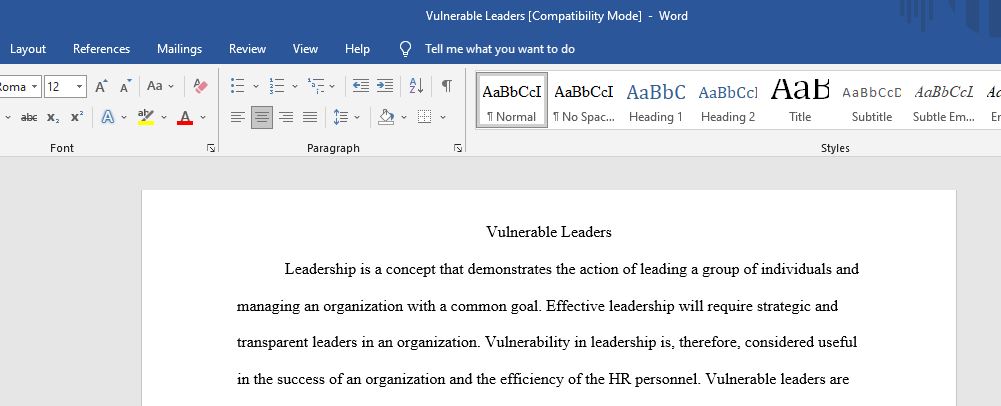Apply the Normal style
Viewport: 1001px width, 406px height.
pyautogui.click(x=512, y=100)
